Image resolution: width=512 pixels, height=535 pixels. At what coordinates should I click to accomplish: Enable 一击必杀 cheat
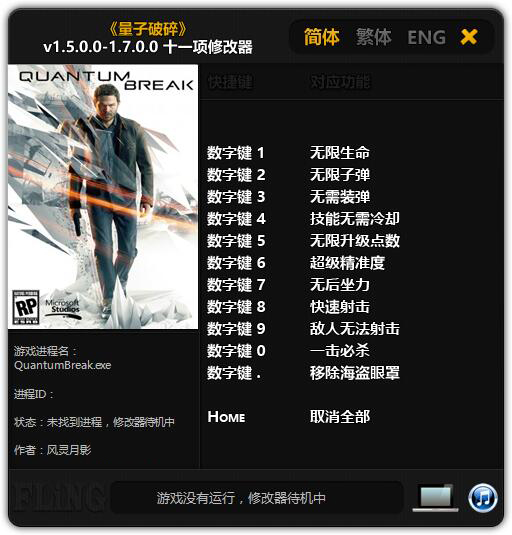(340, 350)
